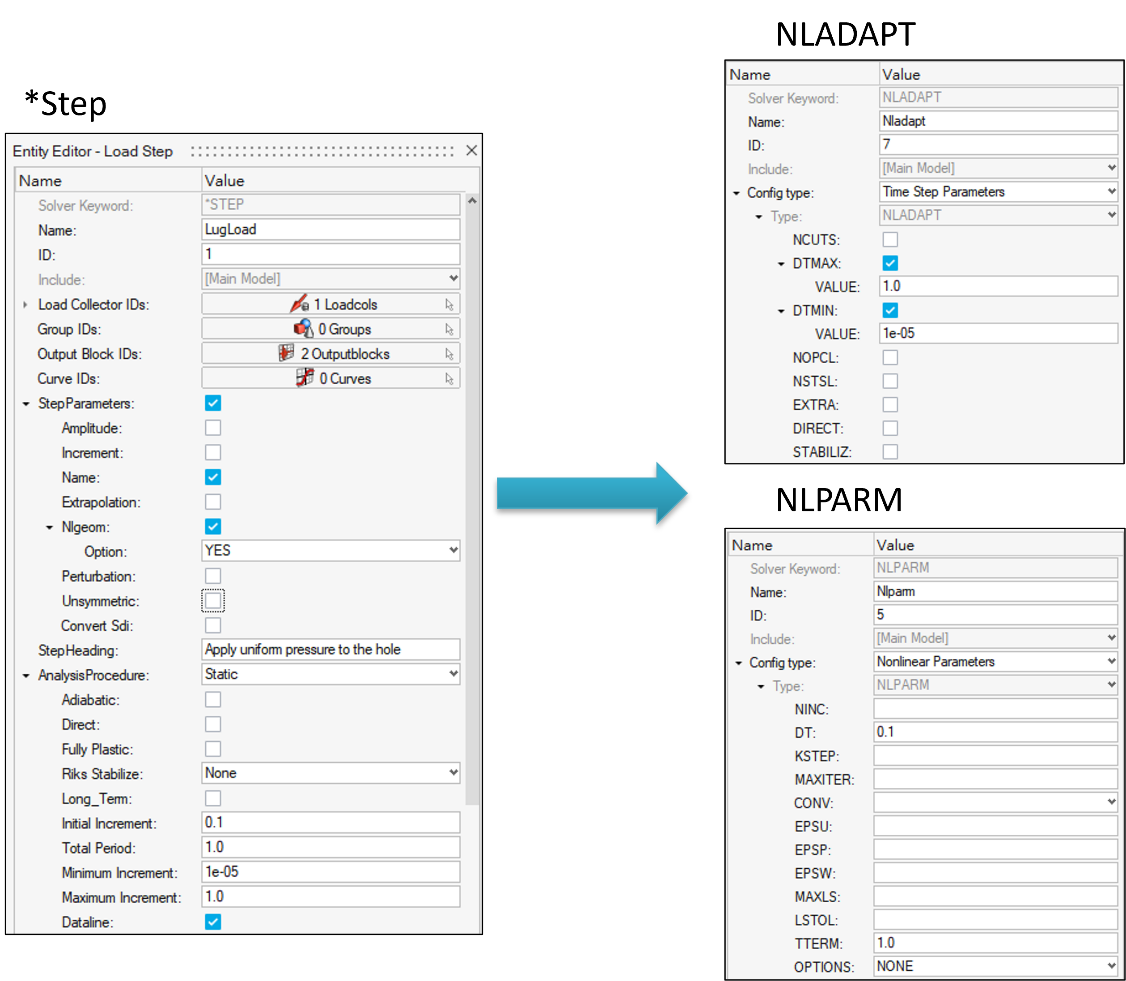Expand the Load Collector IDs row arrow
The image size is (1126, 981).
point(25,305)
